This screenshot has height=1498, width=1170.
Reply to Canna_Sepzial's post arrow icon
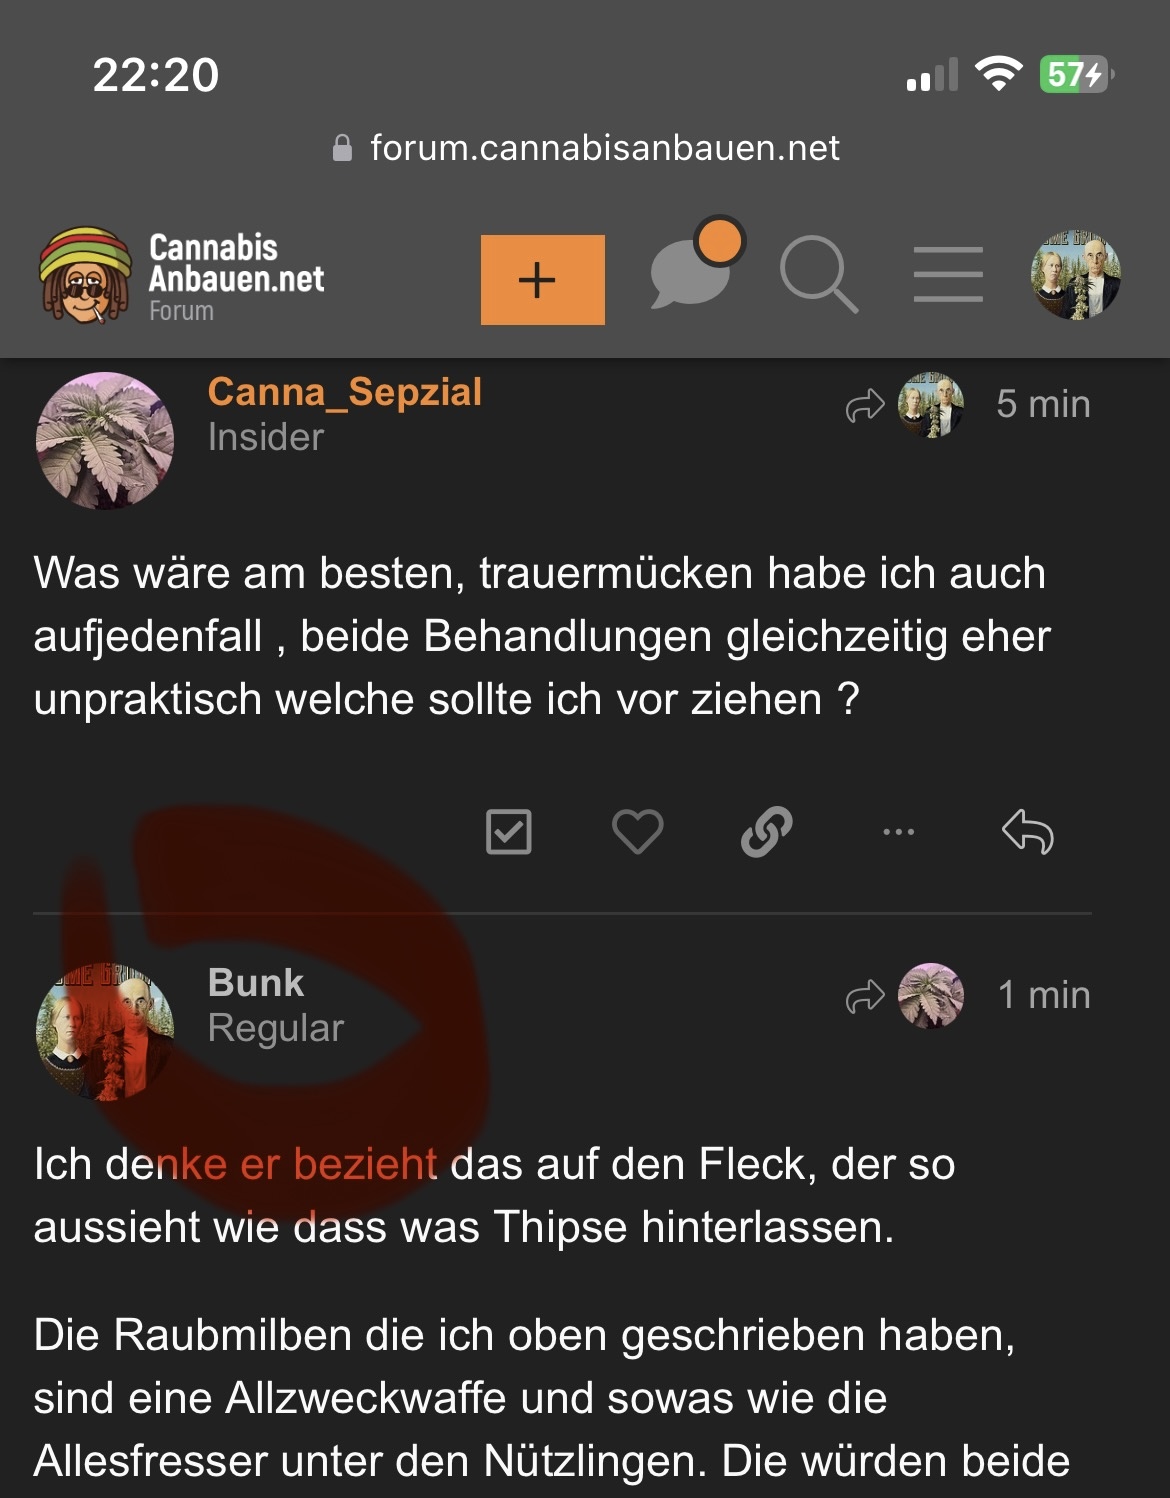1028,832
